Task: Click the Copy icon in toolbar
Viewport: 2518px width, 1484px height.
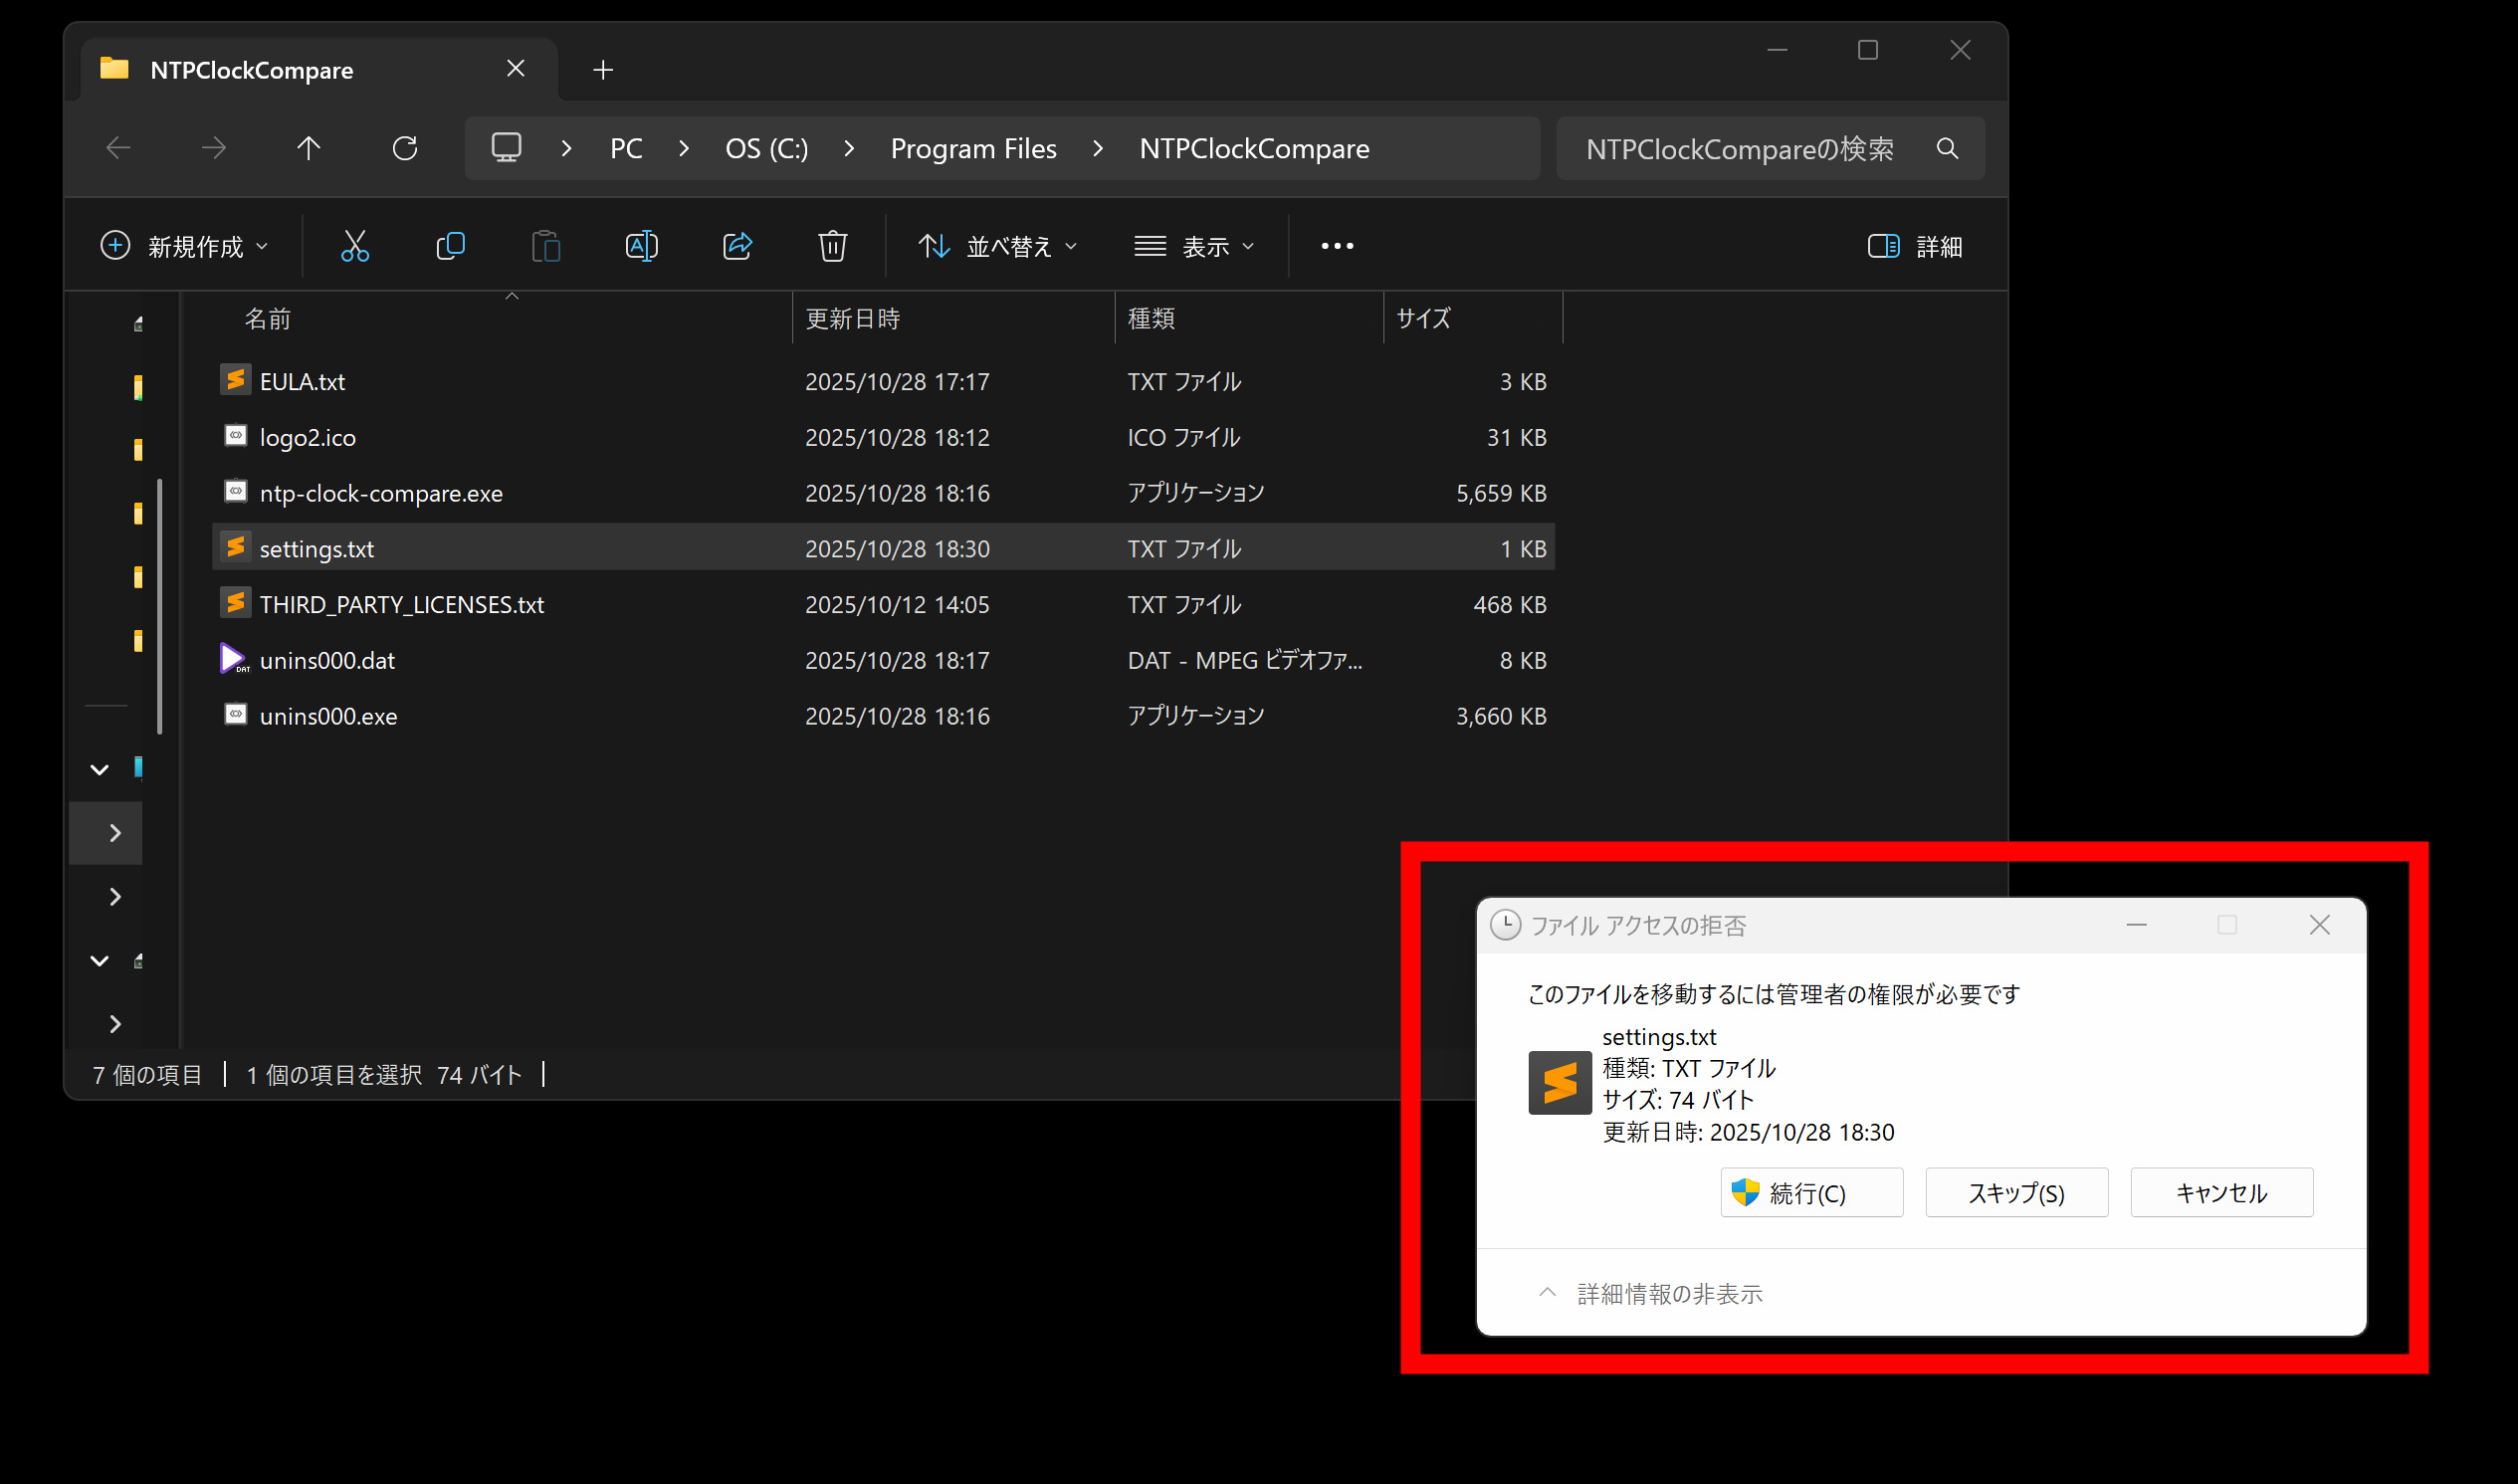Action: click(450, 246)
